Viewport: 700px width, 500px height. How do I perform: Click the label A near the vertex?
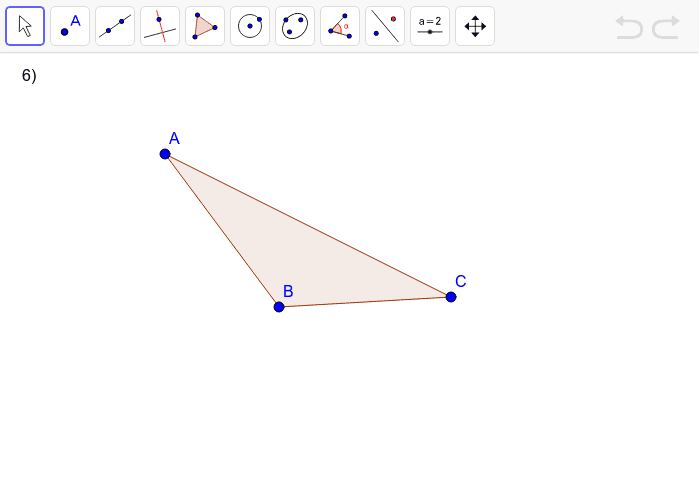tap(174, 138)
